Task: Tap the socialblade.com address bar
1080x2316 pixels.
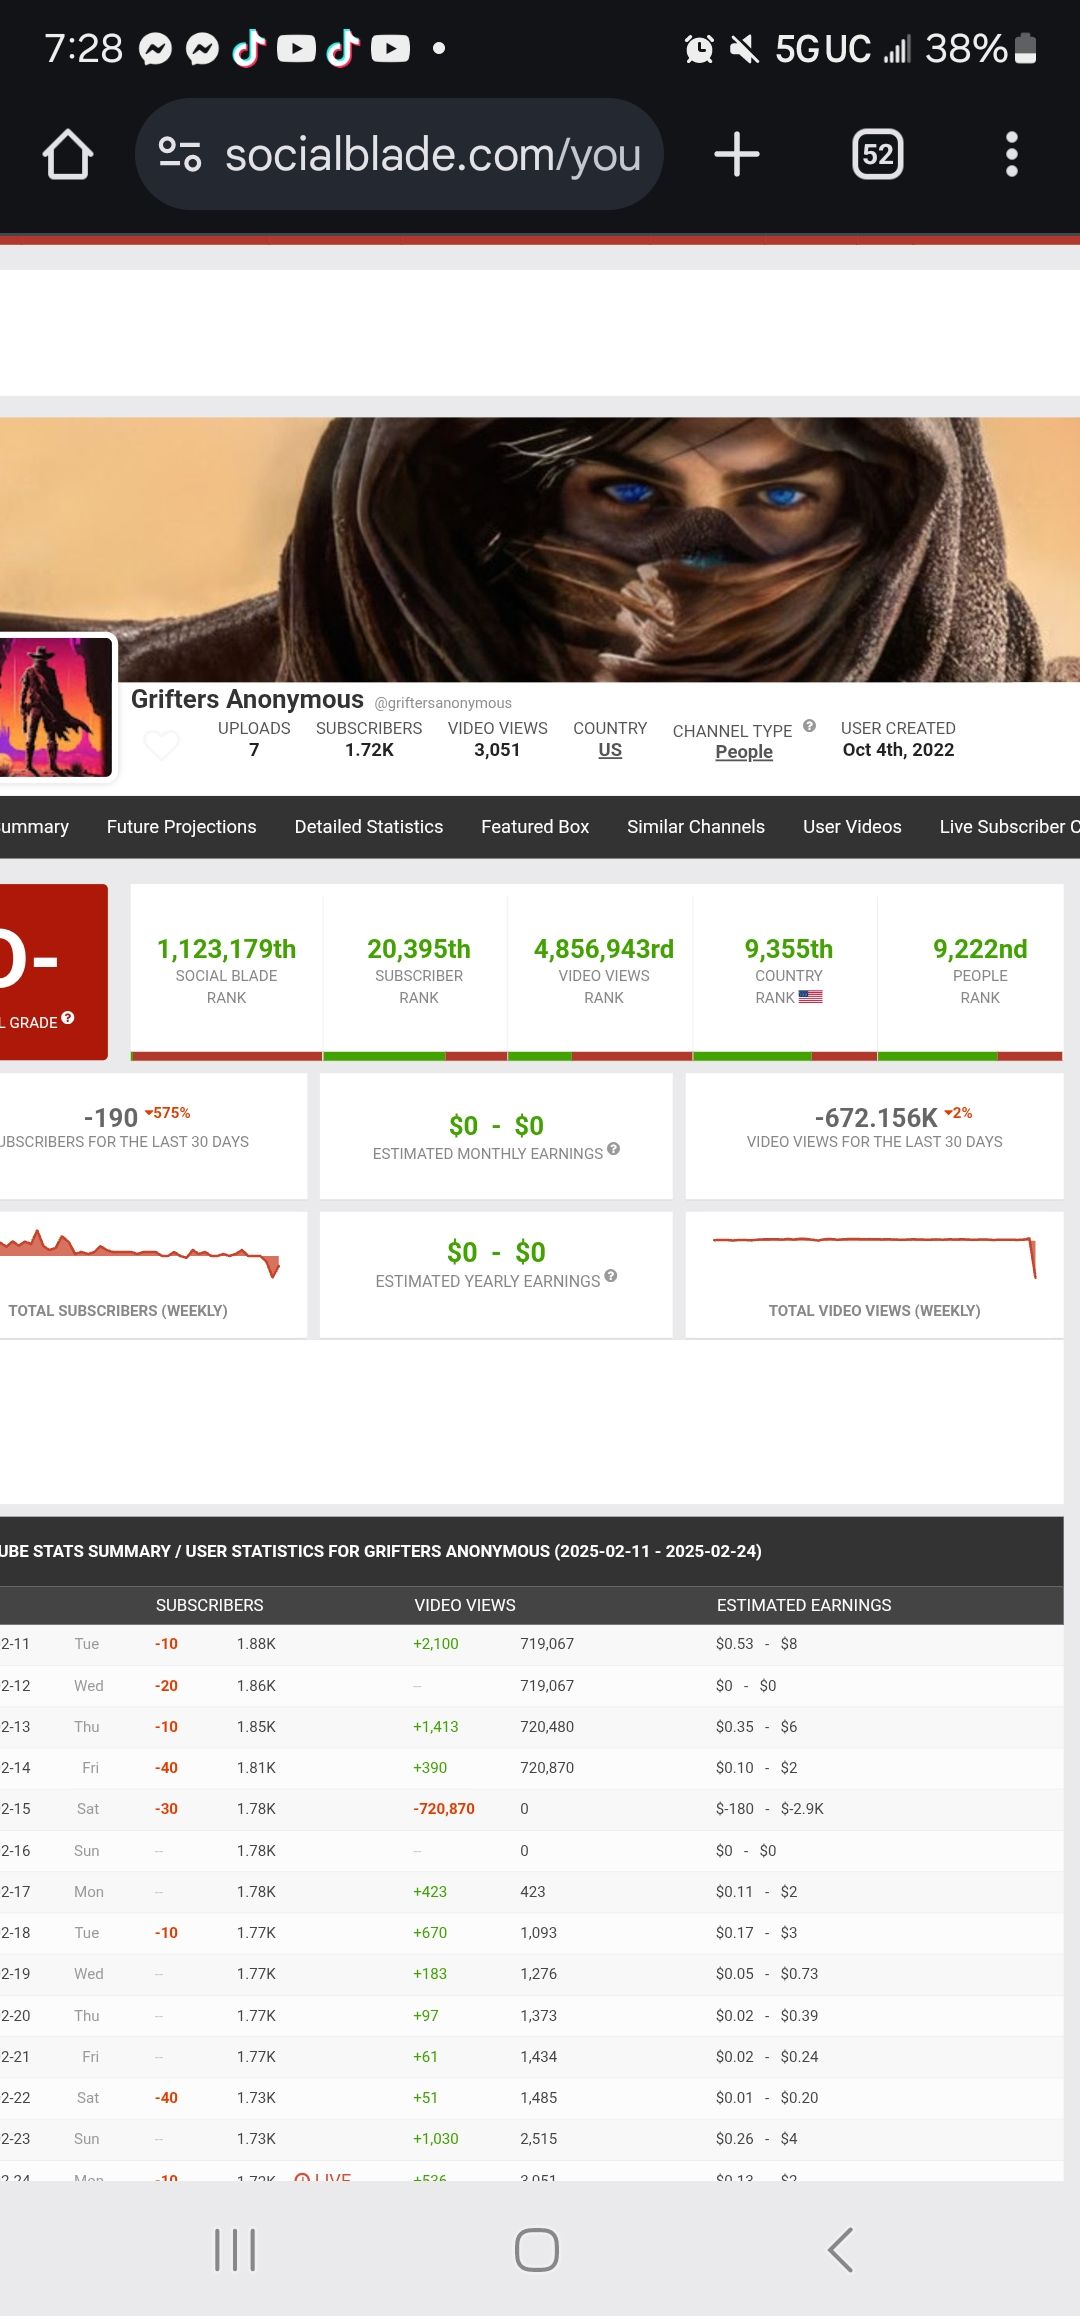Action: click(432, 155)
